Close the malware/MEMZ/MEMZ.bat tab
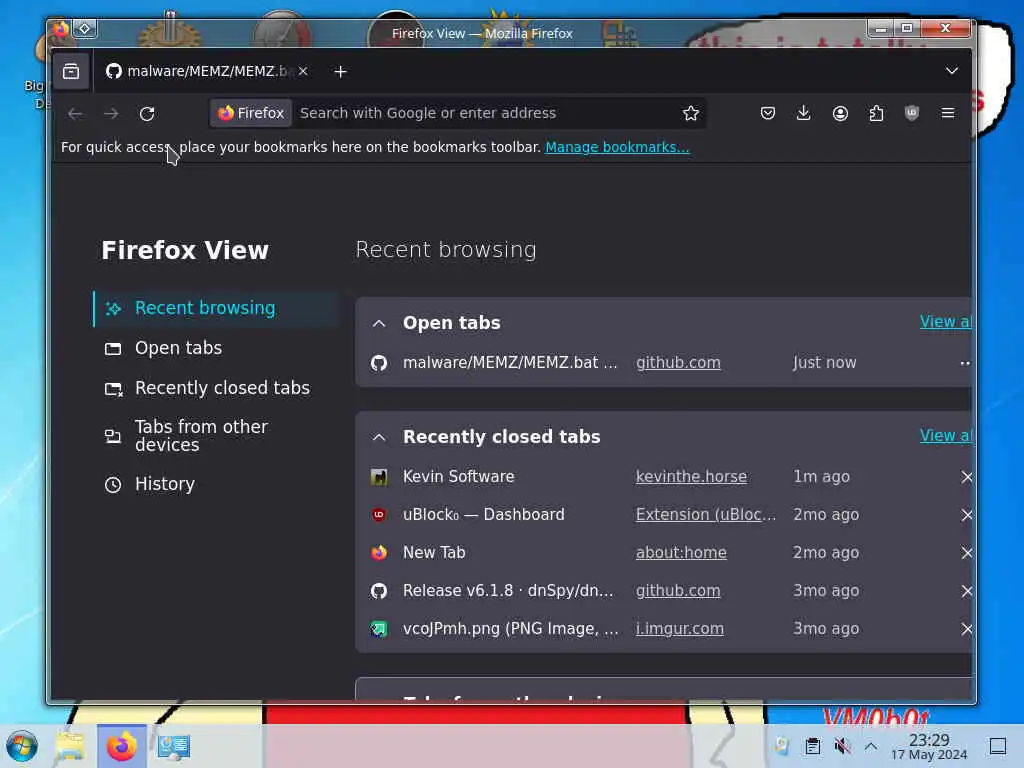This screenshot has width=1024, height=768. point(303,71)
